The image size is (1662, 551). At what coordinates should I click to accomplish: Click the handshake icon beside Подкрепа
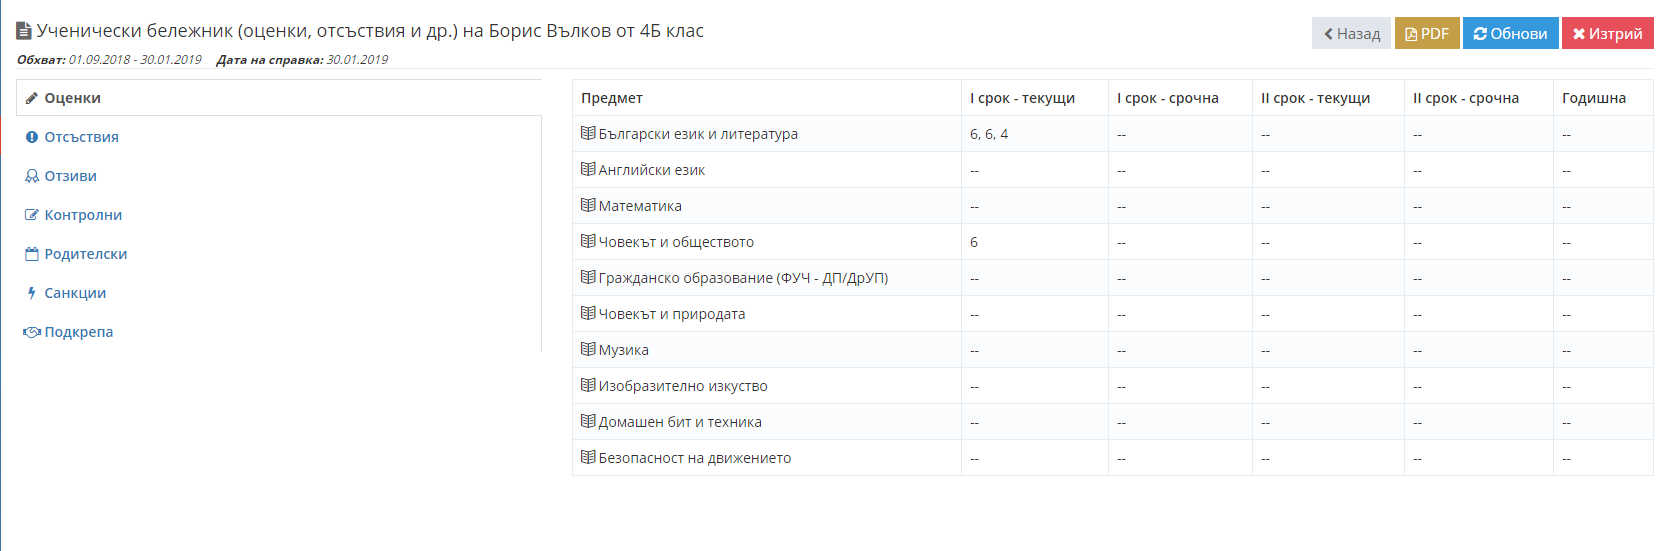tap(32, 332)
